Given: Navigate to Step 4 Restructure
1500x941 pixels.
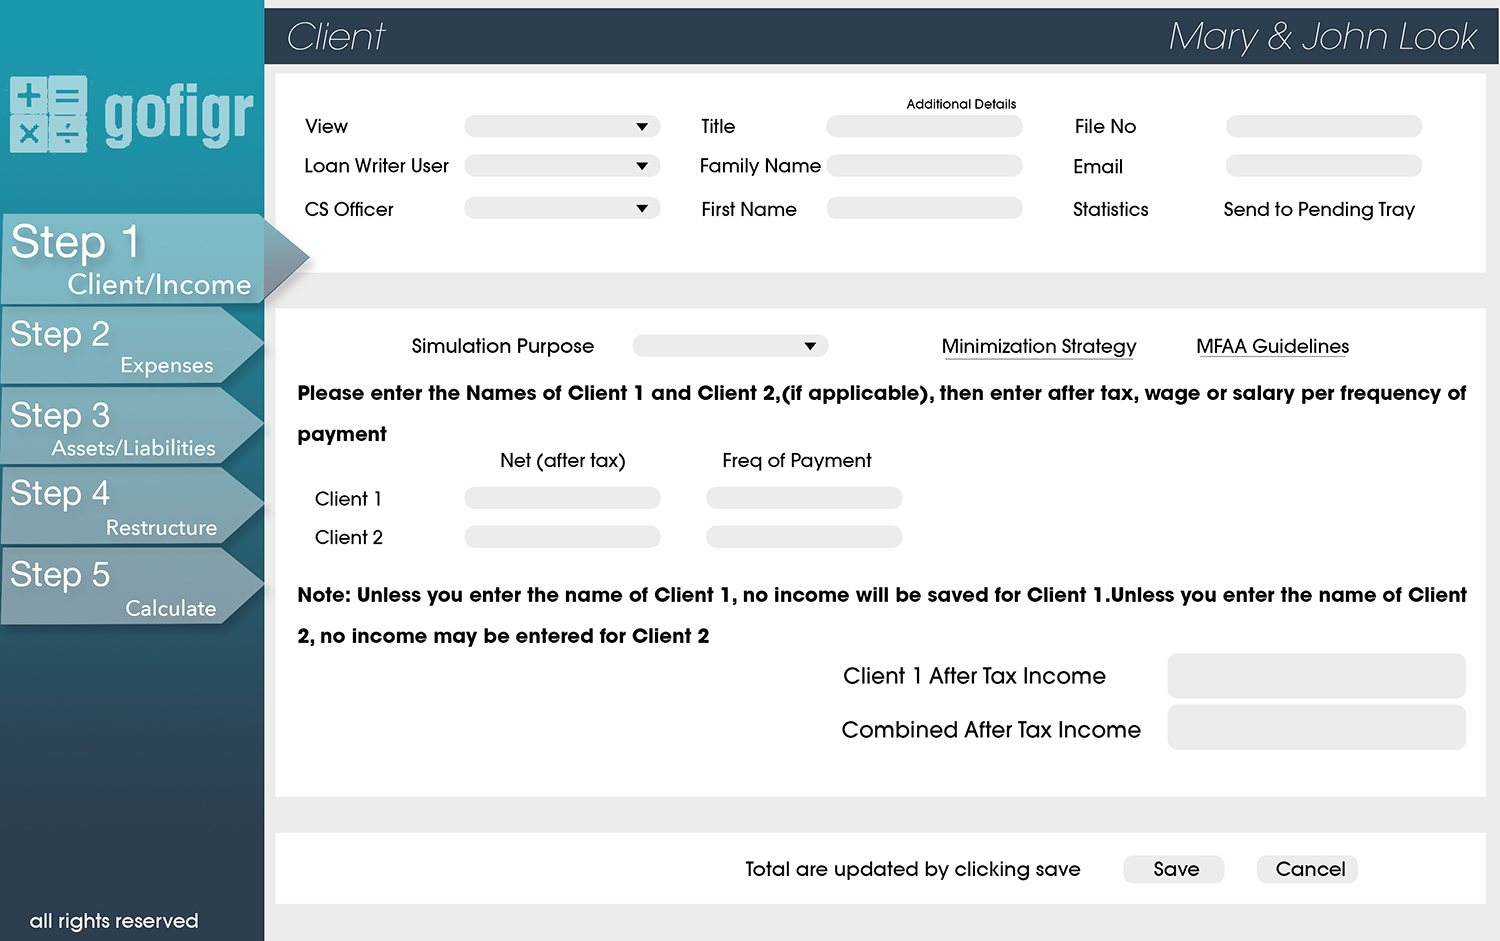Looking at the screenshot, I should 132,507.
